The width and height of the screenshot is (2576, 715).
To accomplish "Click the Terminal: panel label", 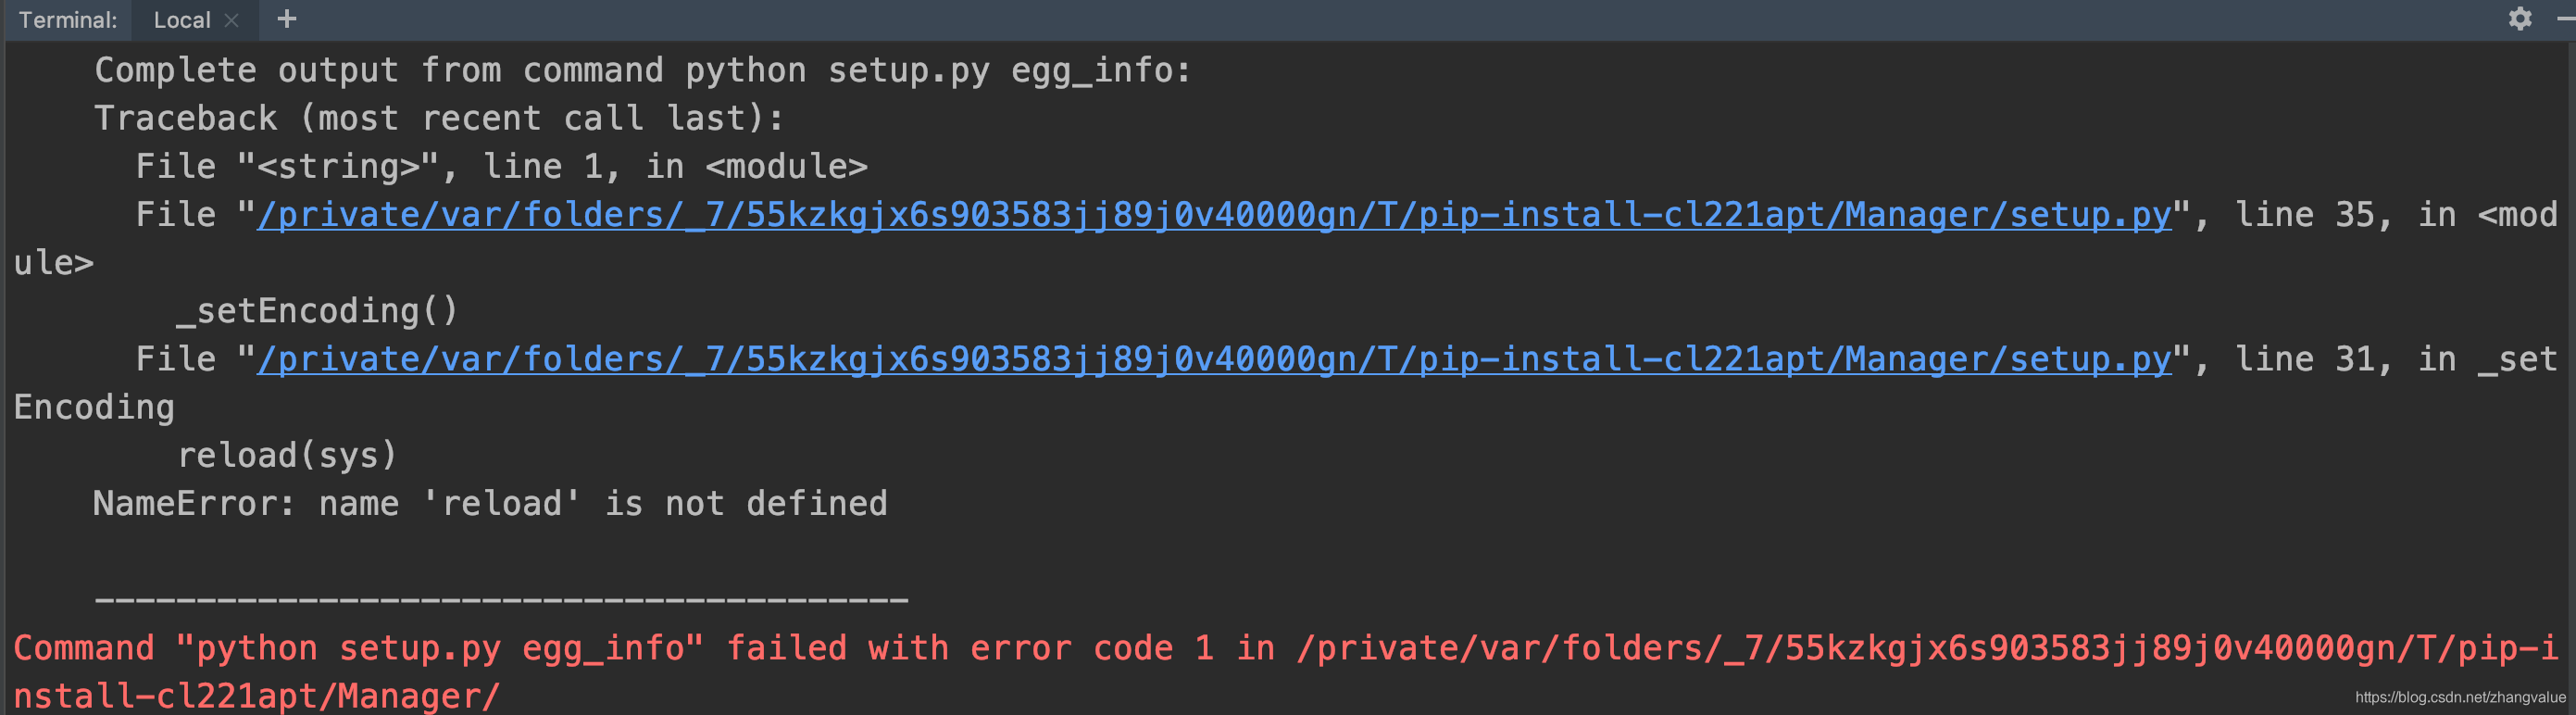I will (x=66, y=19).
